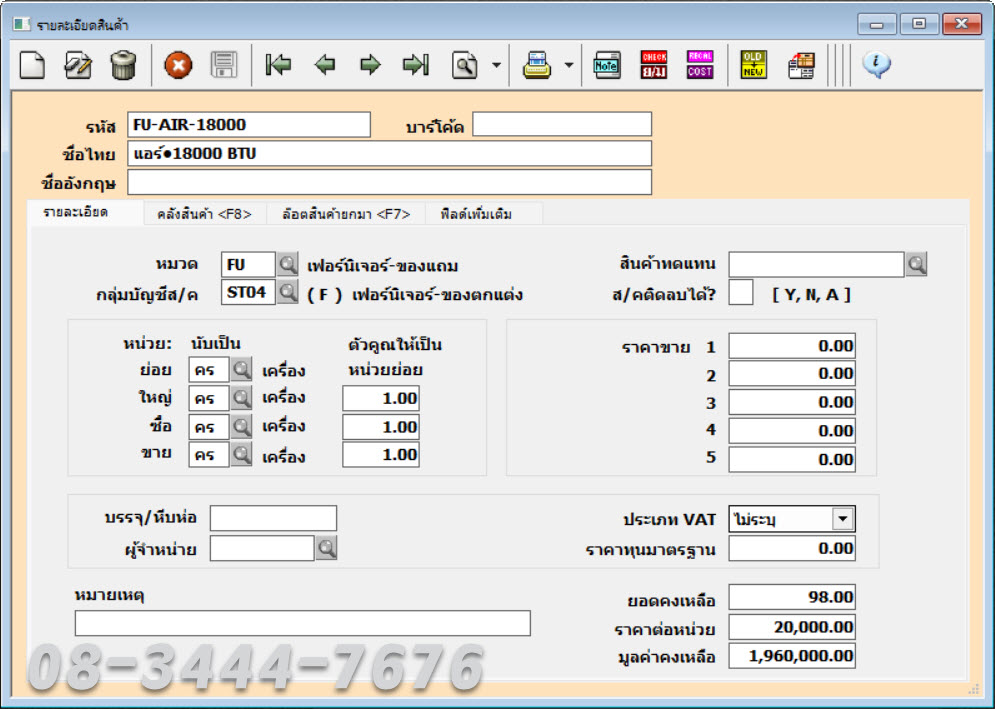Click lookup icon beside หมวด FU field

[x=287, y=263]
